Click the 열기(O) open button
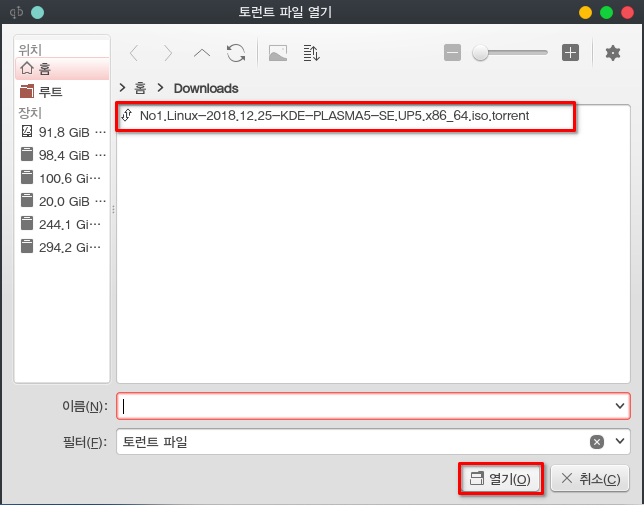This screenshot has height=505, width=644. click(501, 479)
